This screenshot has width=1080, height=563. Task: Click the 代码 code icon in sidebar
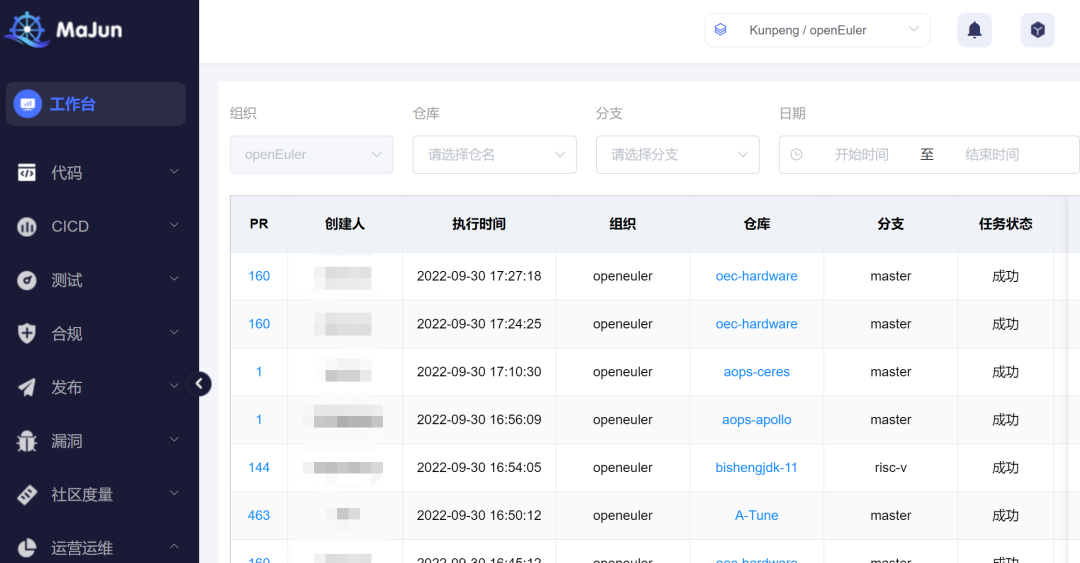(x=27, y=172)
